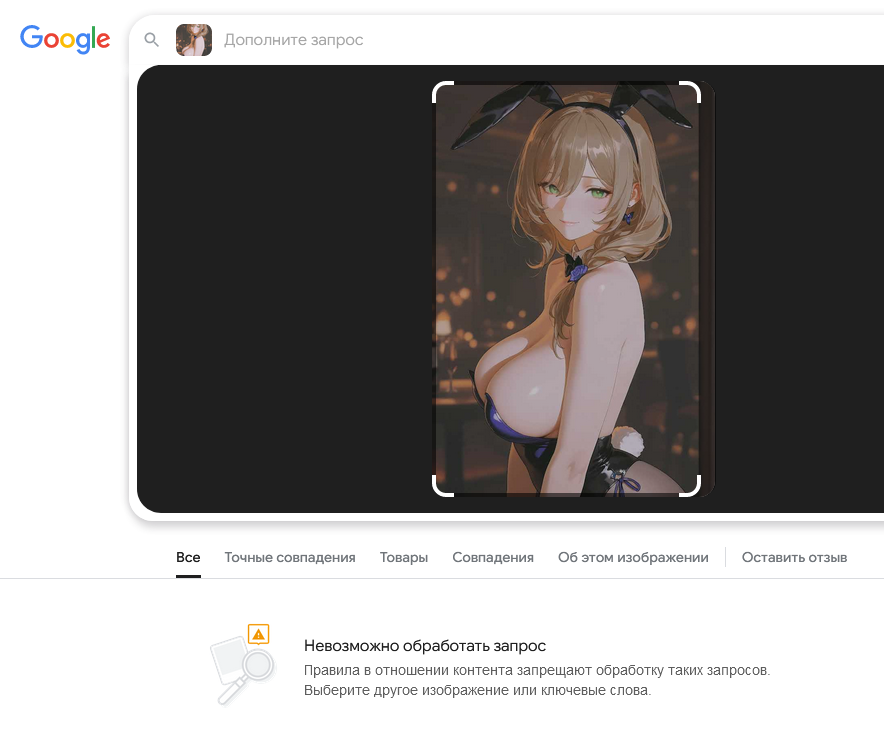
Task: Click bottom-left crop corner handle
Action: [x=442, y=487]
